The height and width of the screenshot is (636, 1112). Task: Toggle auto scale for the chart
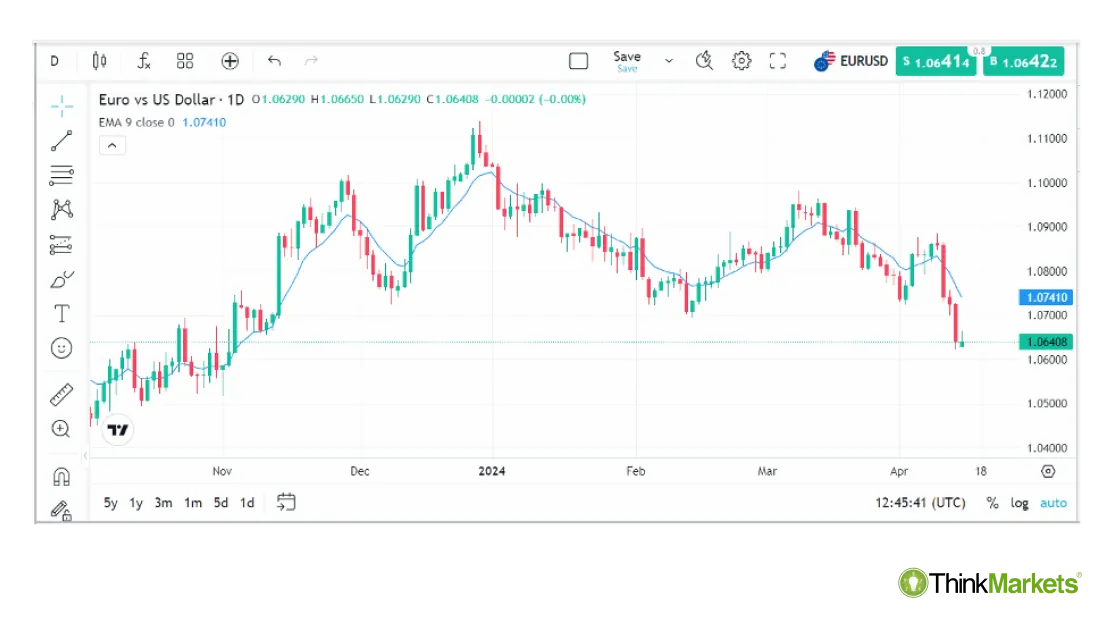[x=1053, y=503]
